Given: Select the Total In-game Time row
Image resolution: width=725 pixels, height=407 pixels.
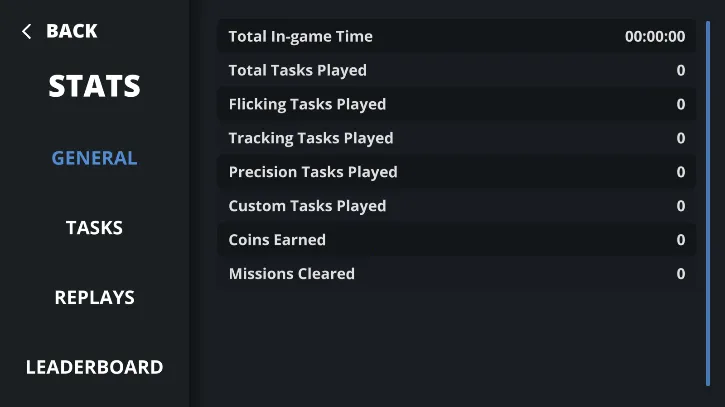Looking at the screenshot, I should click(456, 37).
